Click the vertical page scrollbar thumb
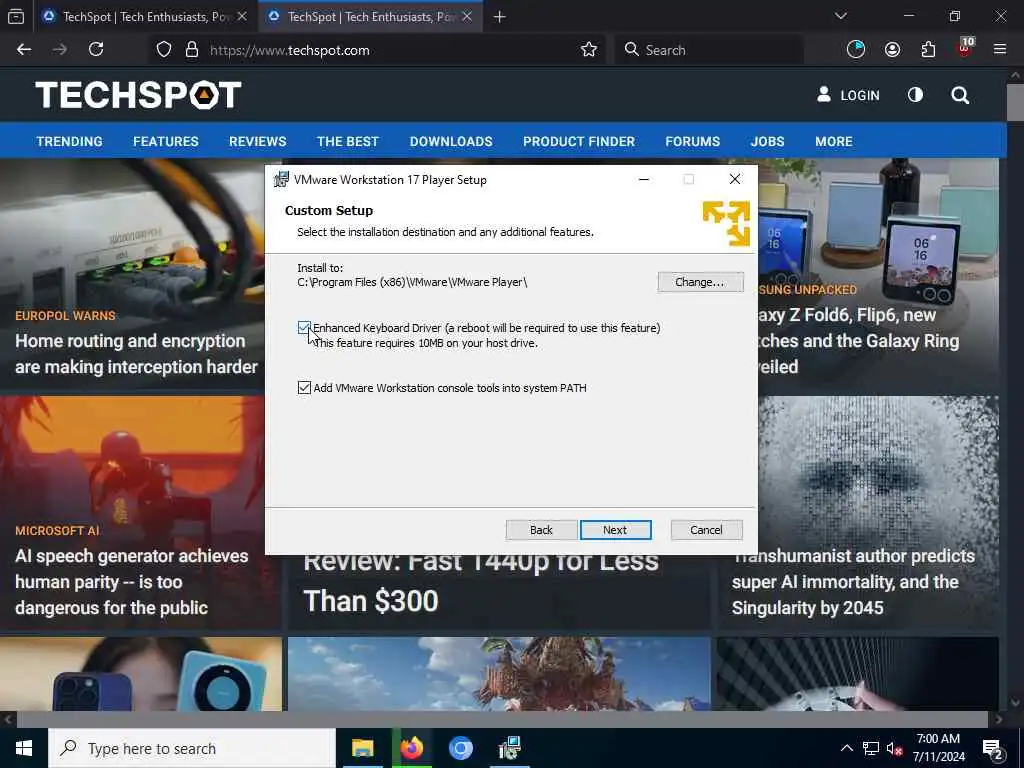This screenshot has height=768, width=1024. [1016, 101]
